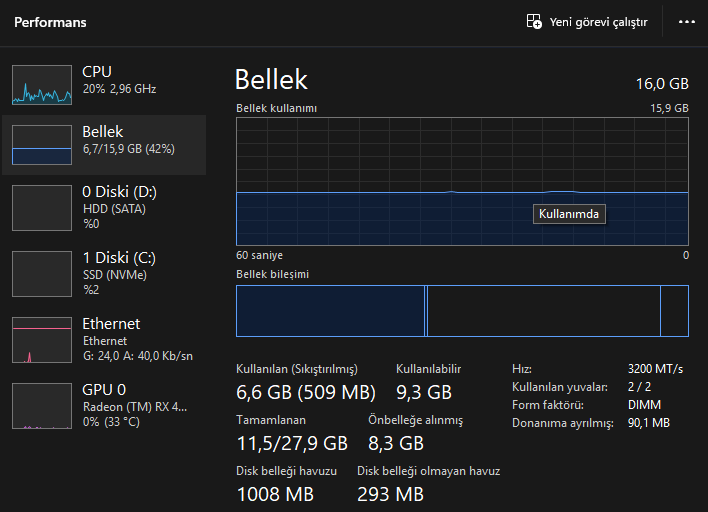This screenshot has width=708, height=512.
Task: Click the large Bellek title heading
Action: (x=271, y=80)
